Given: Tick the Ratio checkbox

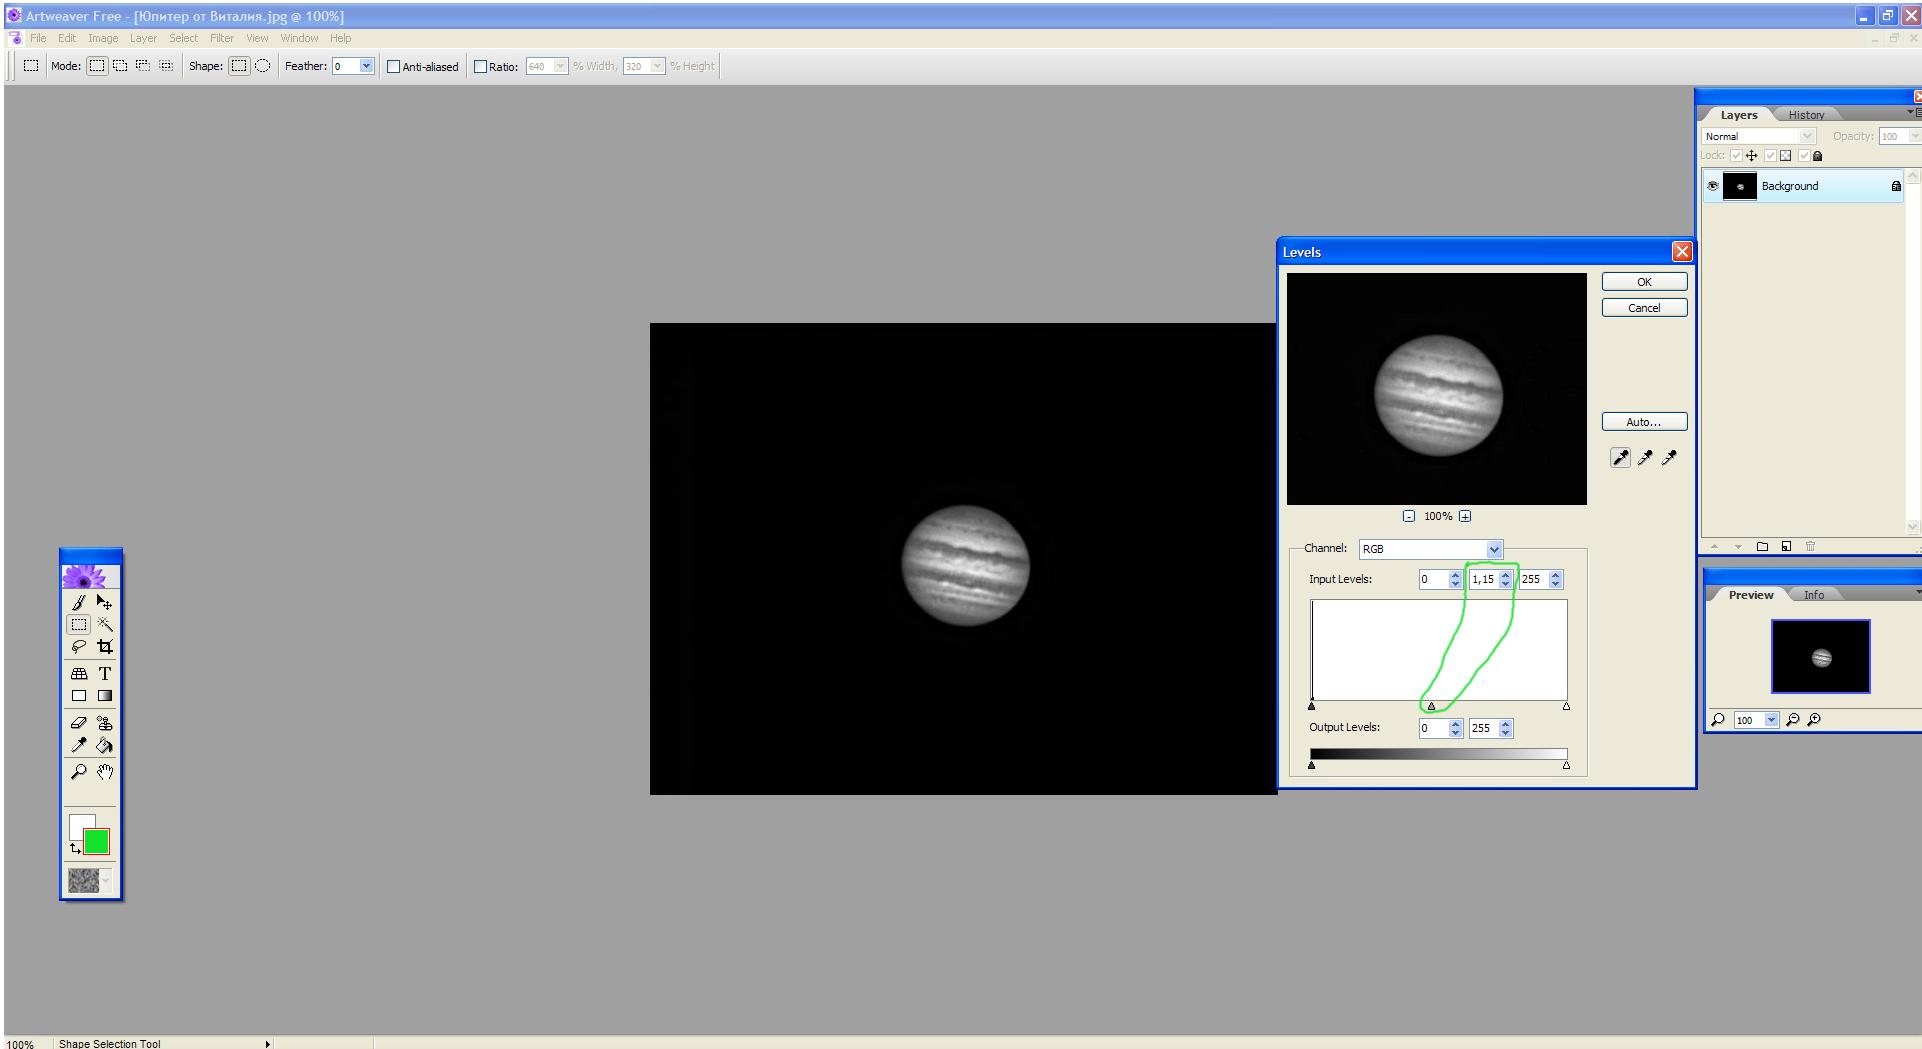Looking at the screenshot, I should 480,67.
